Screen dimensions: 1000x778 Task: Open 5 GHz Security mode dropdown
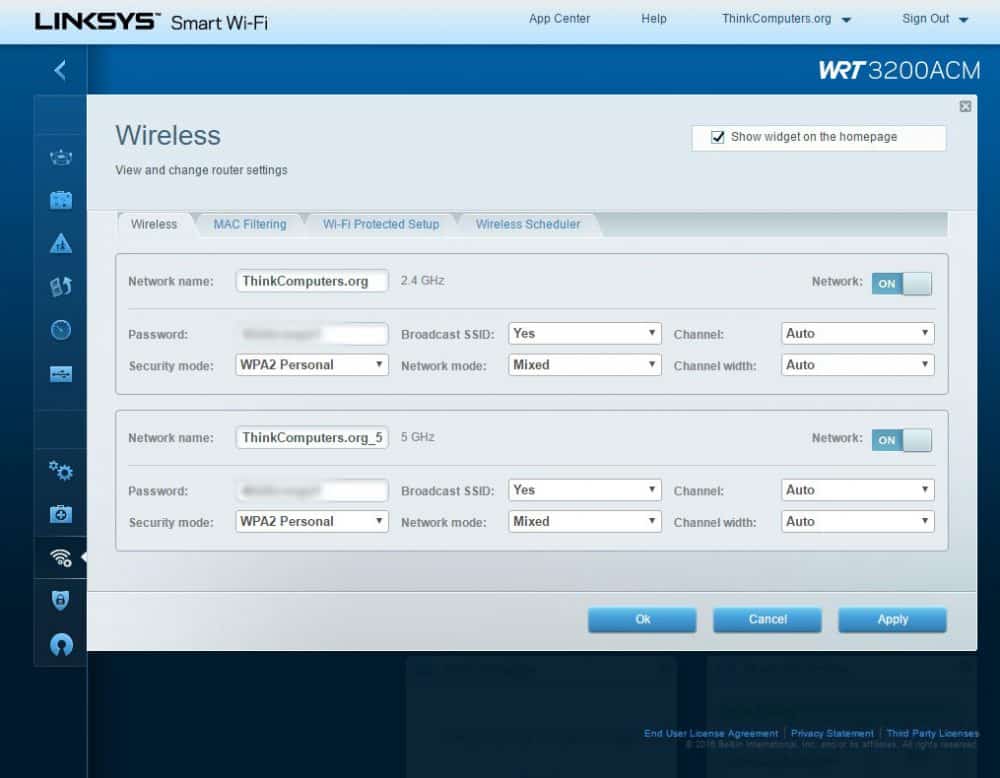(x=312, y=521)
